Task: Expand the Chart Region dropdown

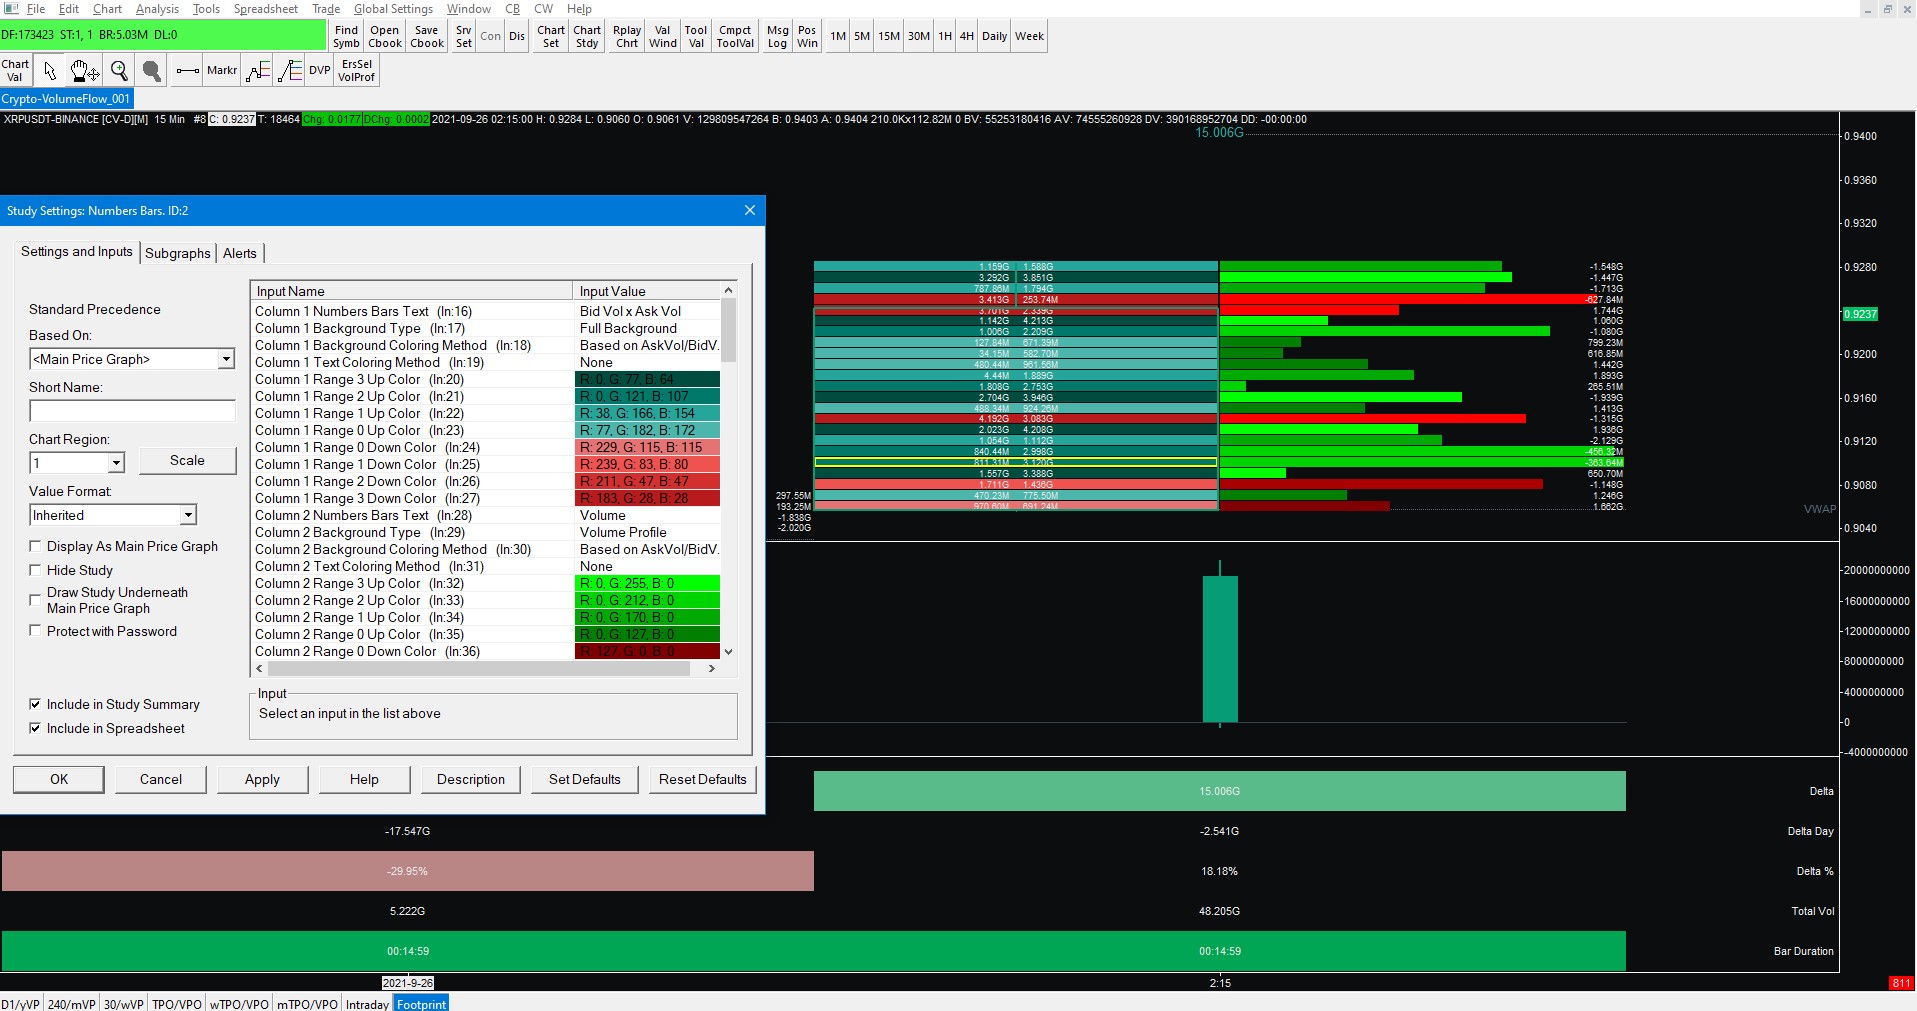Action: click(x=116, y=463)
